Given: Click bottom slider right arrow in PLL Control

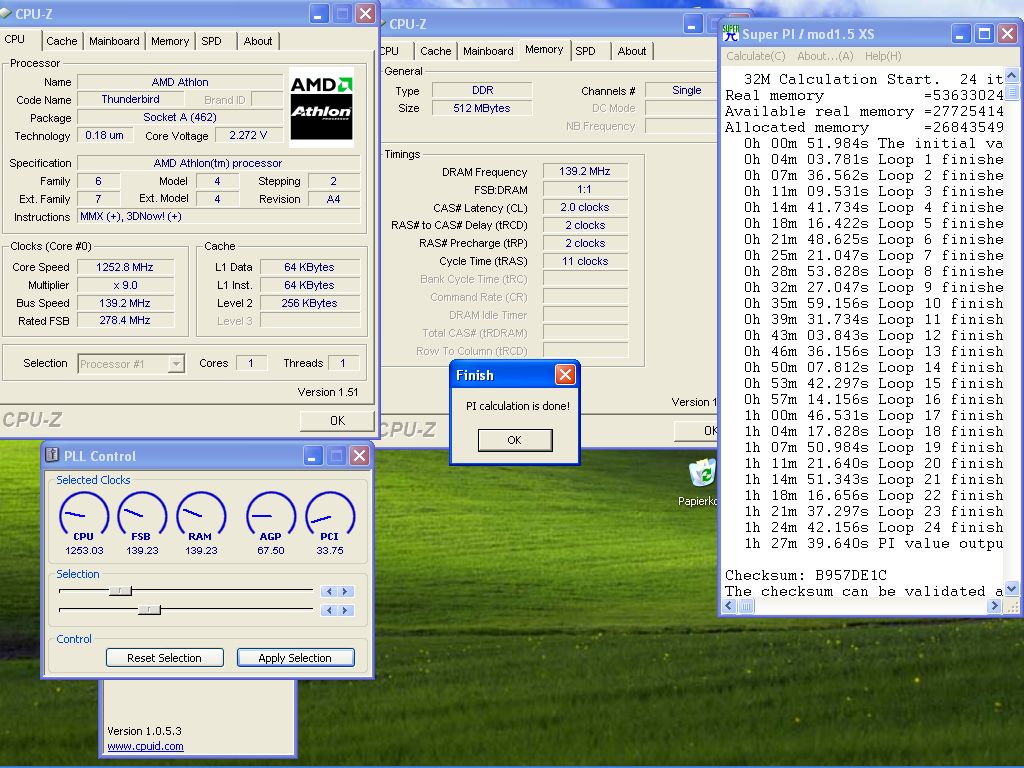Looking at the screenshot, I should pyautogui.click(x=345, y=610).
